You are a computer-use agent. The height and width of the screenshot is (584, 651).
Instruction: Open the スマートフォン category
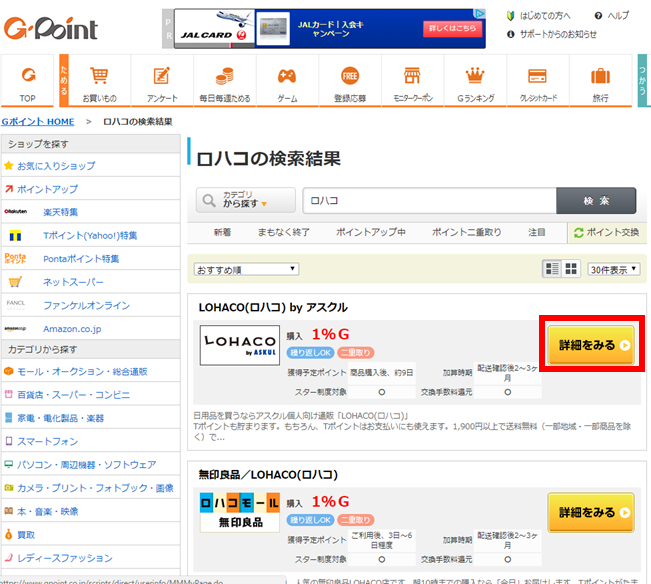(47, 441)
